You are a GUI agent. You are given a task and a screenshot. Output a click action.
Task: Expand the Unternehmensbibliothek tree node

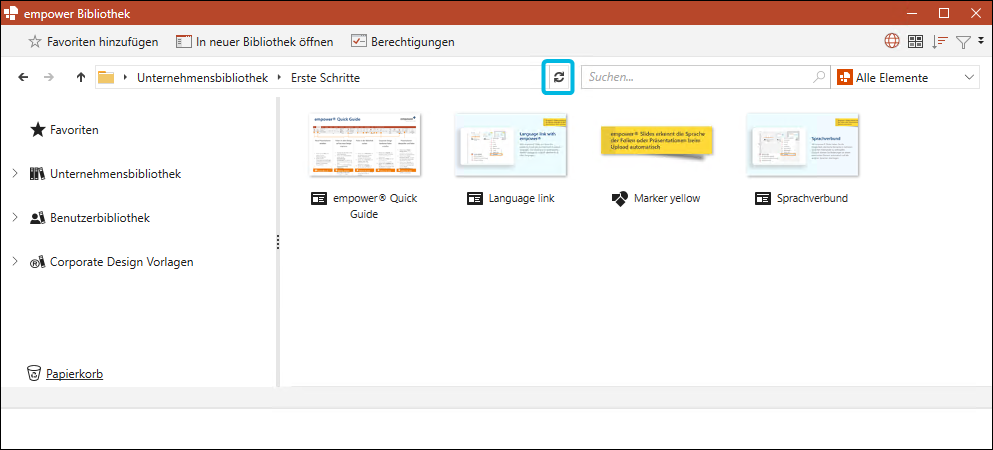[x=15, y=173]
